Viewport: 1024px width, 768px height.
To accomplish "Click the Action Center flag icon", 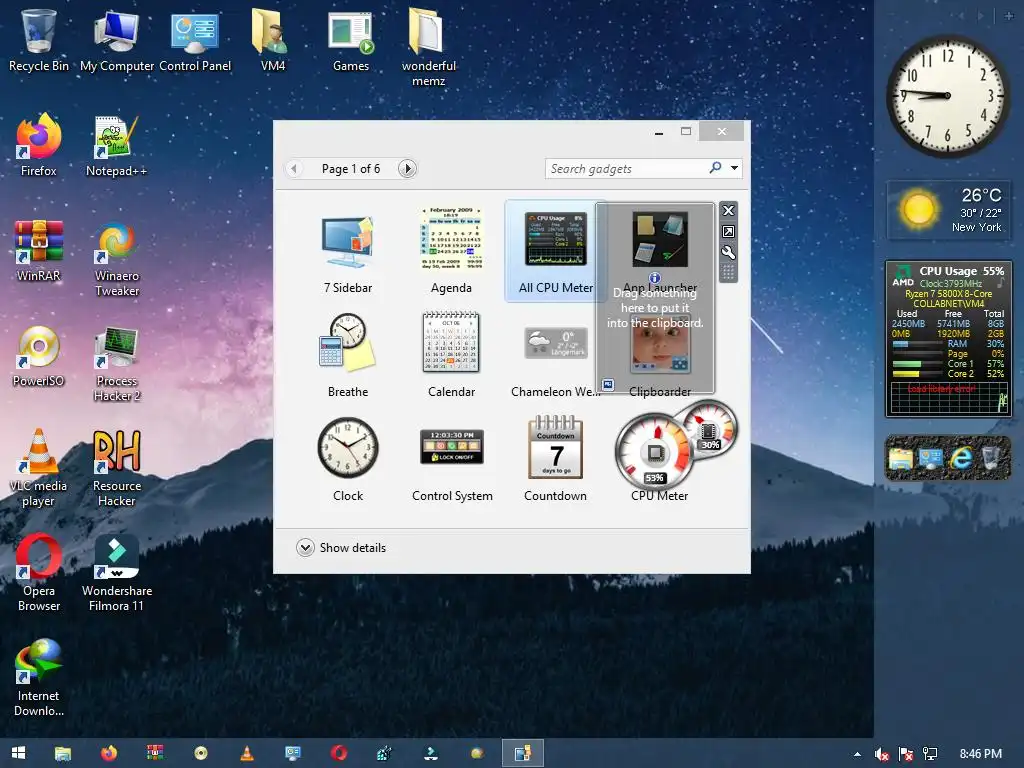I will pyautogui.click(x=906, y=754).
